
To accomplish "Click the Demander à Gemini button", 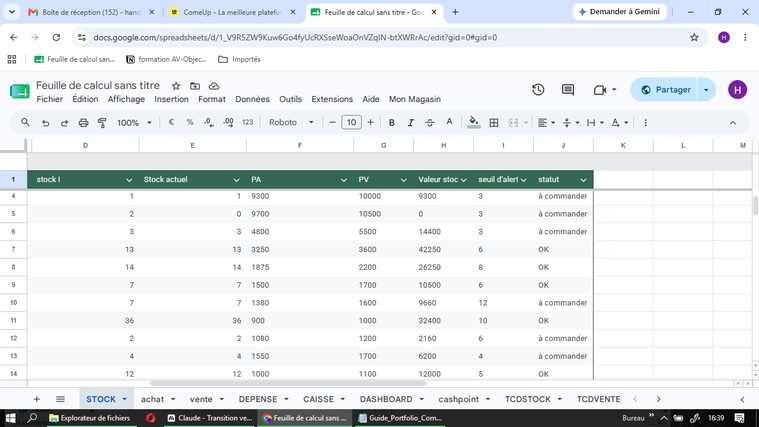I will tap(619, 12).
